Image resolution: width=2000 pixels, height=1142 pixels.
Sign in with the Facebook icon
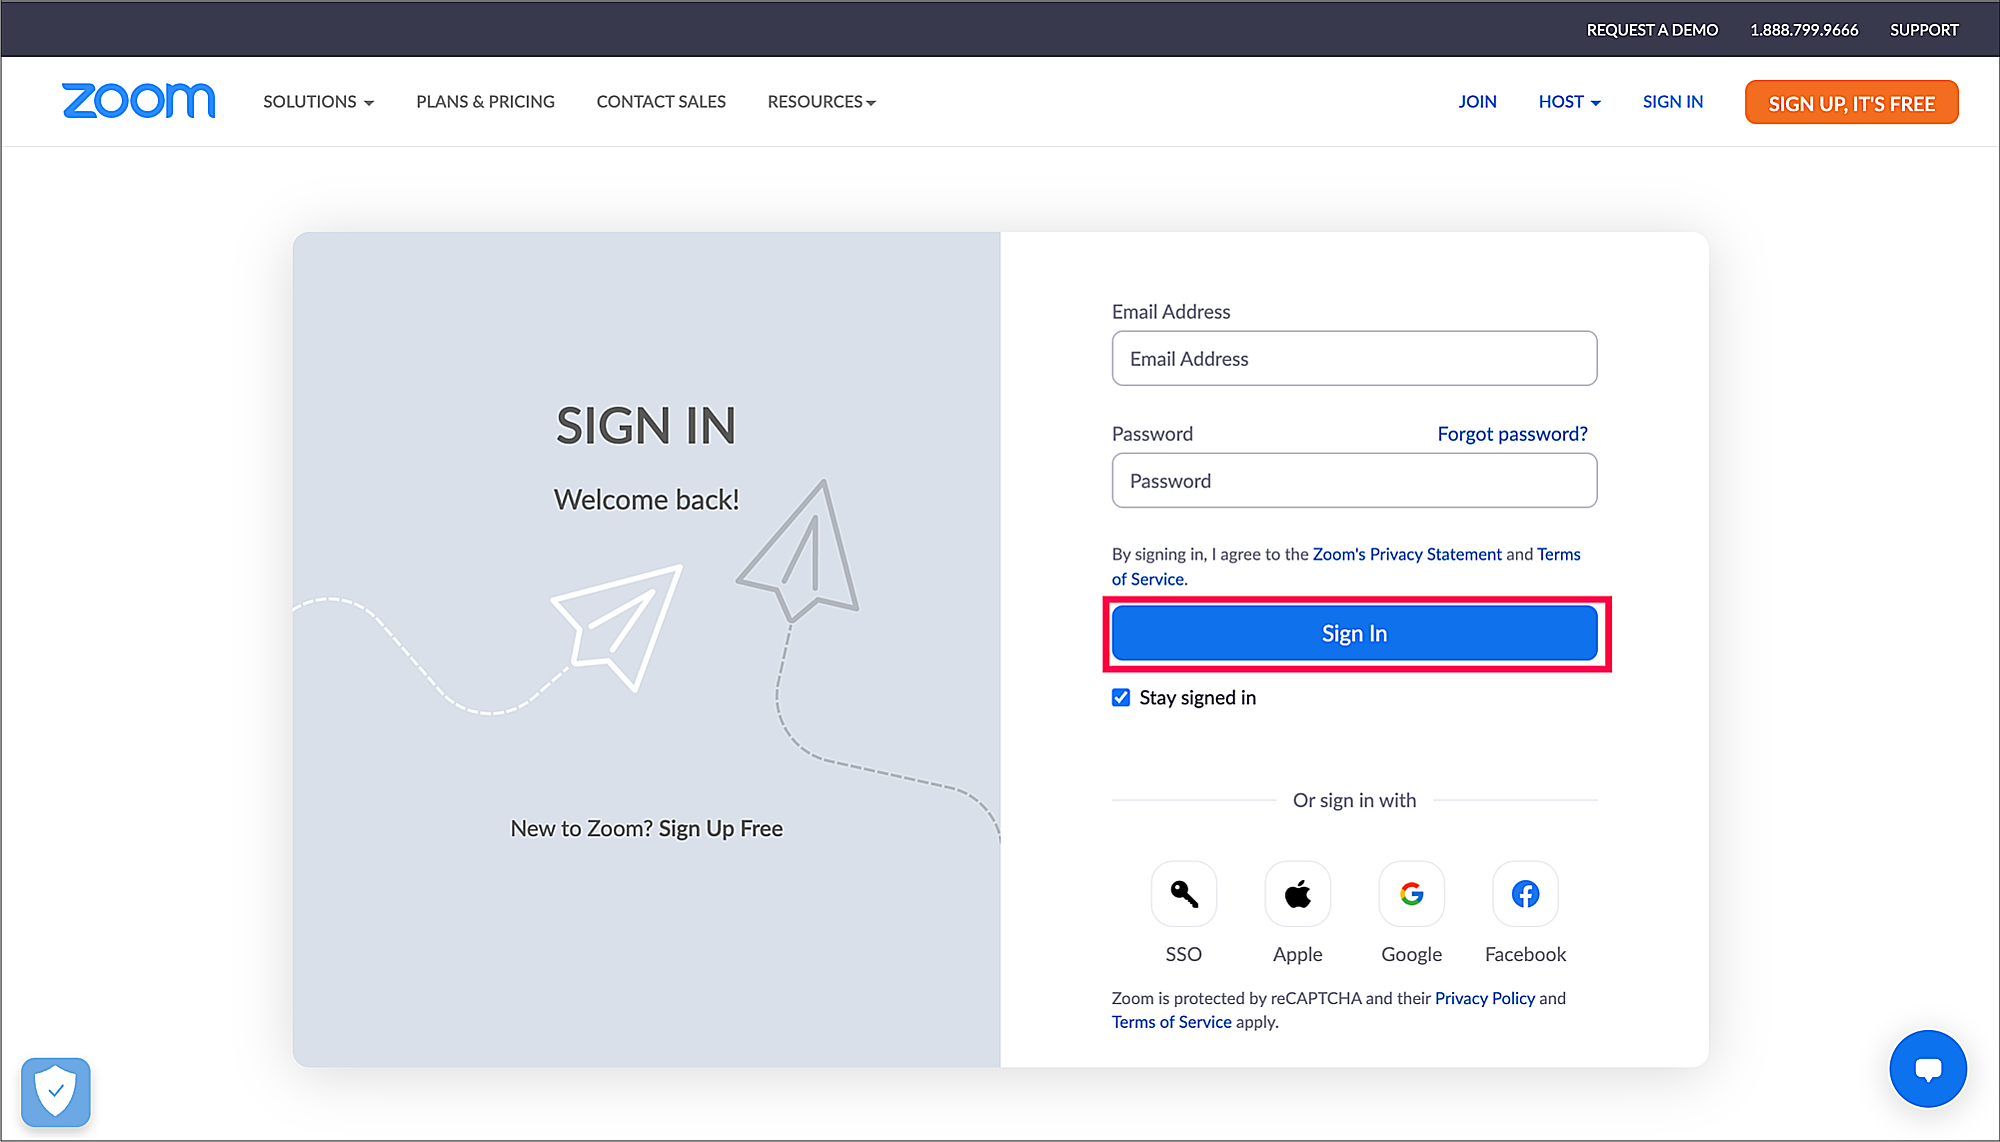1526,894
